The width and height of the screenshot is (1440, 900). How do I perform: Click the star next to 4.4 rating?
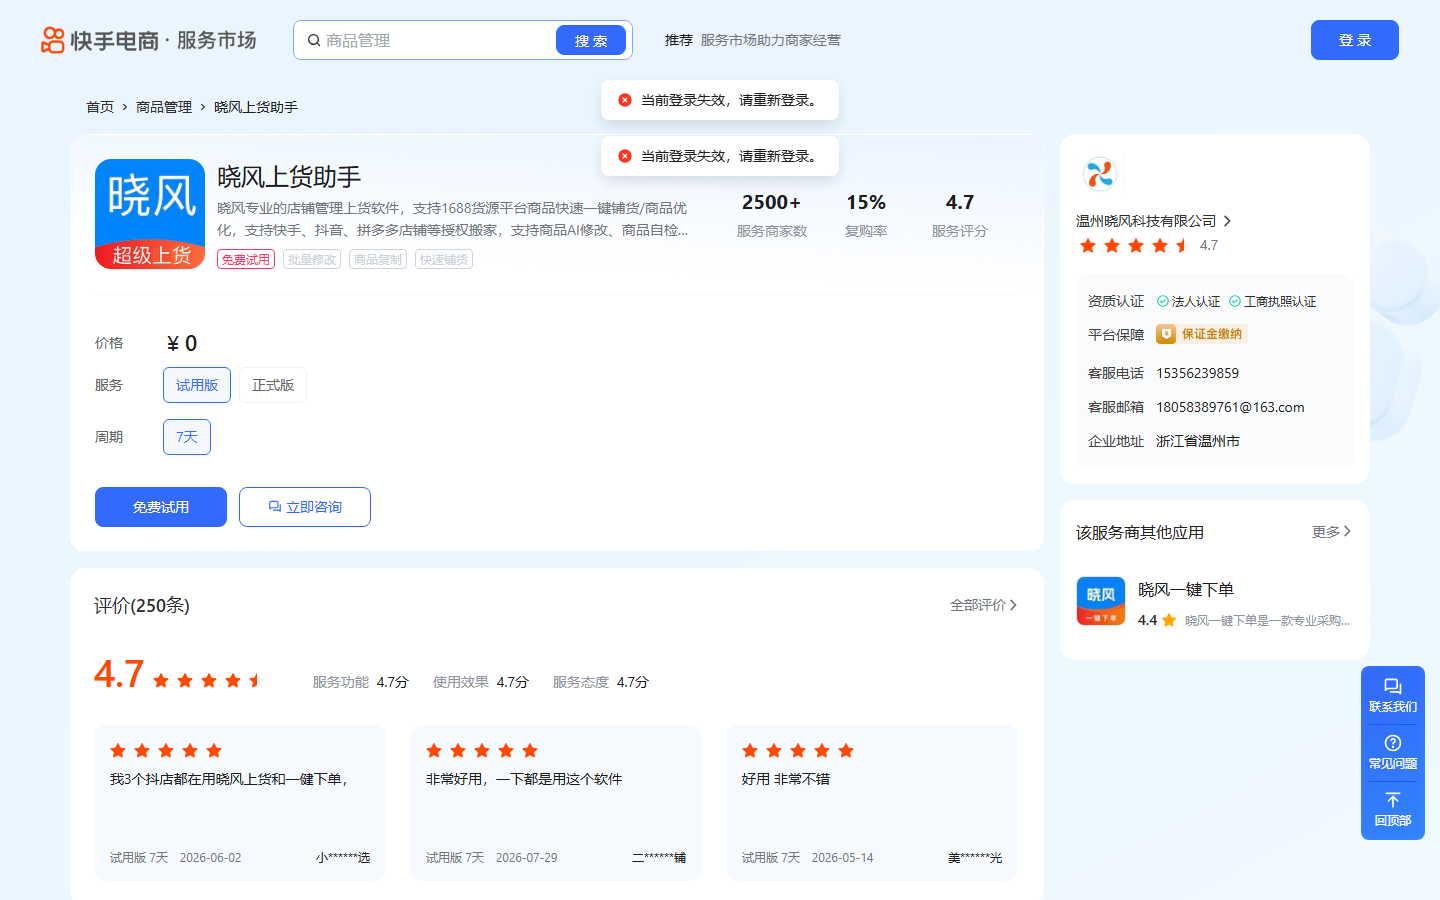tap(1169, 620)
